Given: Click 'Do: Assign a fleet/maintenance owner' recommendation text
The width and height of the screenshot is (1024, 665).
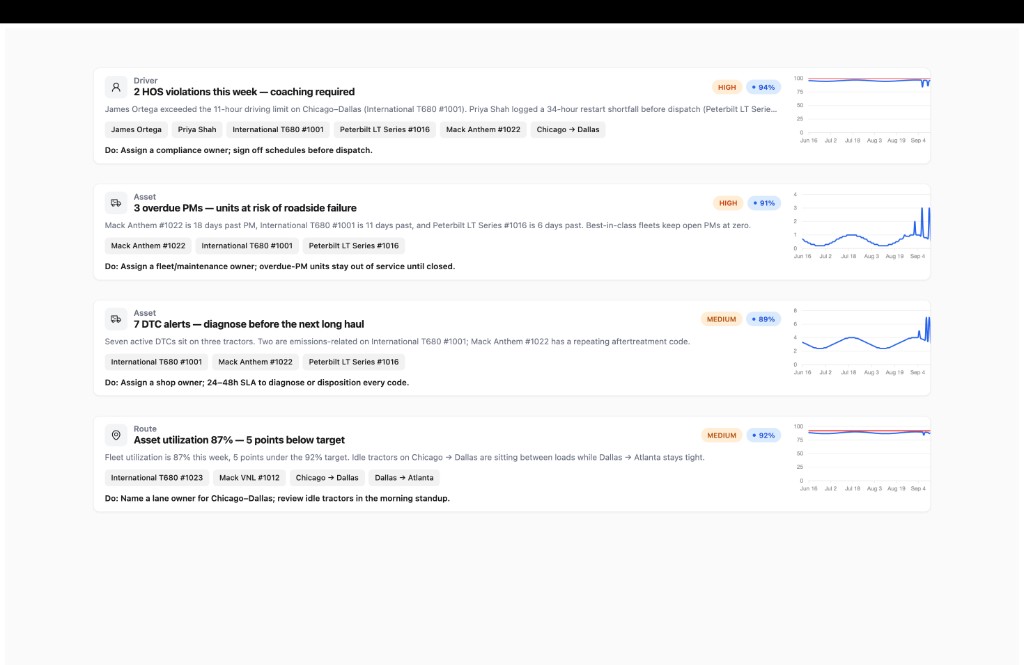Looking at the screenshot, I should tap(280, 267).
